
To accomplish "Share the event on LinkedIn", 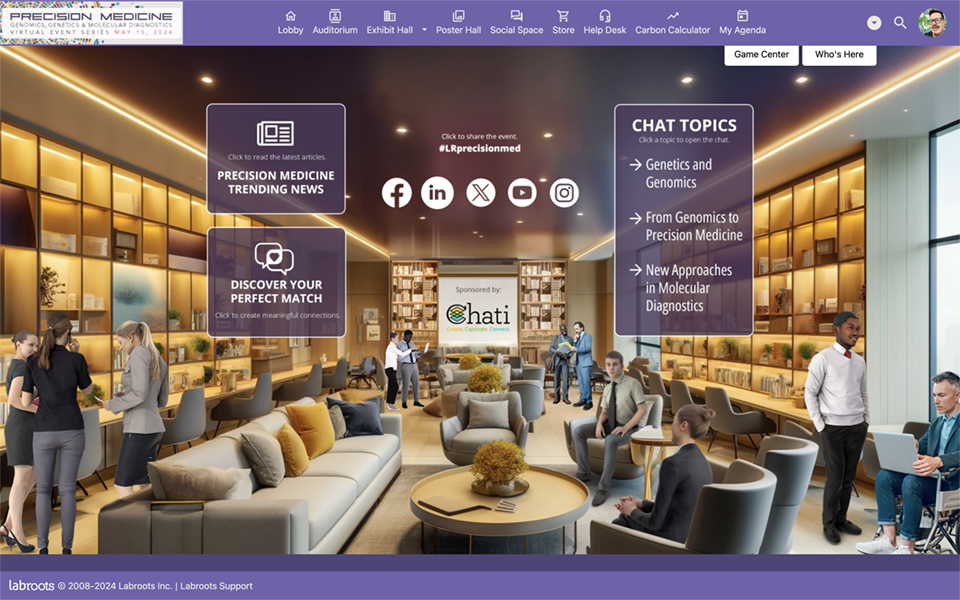I will (437, 193).
